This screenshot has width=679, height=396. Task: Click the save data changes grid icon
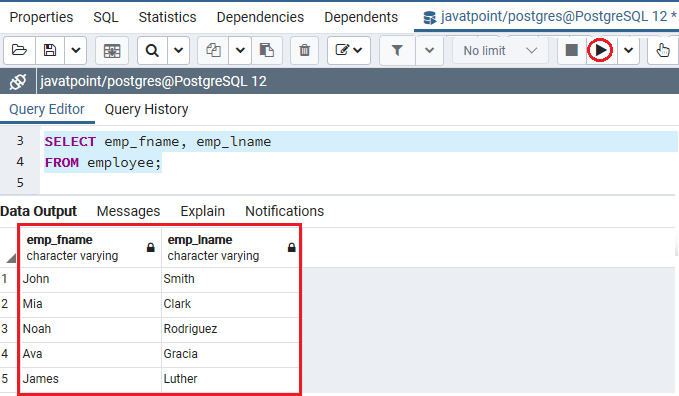point(112,51)
